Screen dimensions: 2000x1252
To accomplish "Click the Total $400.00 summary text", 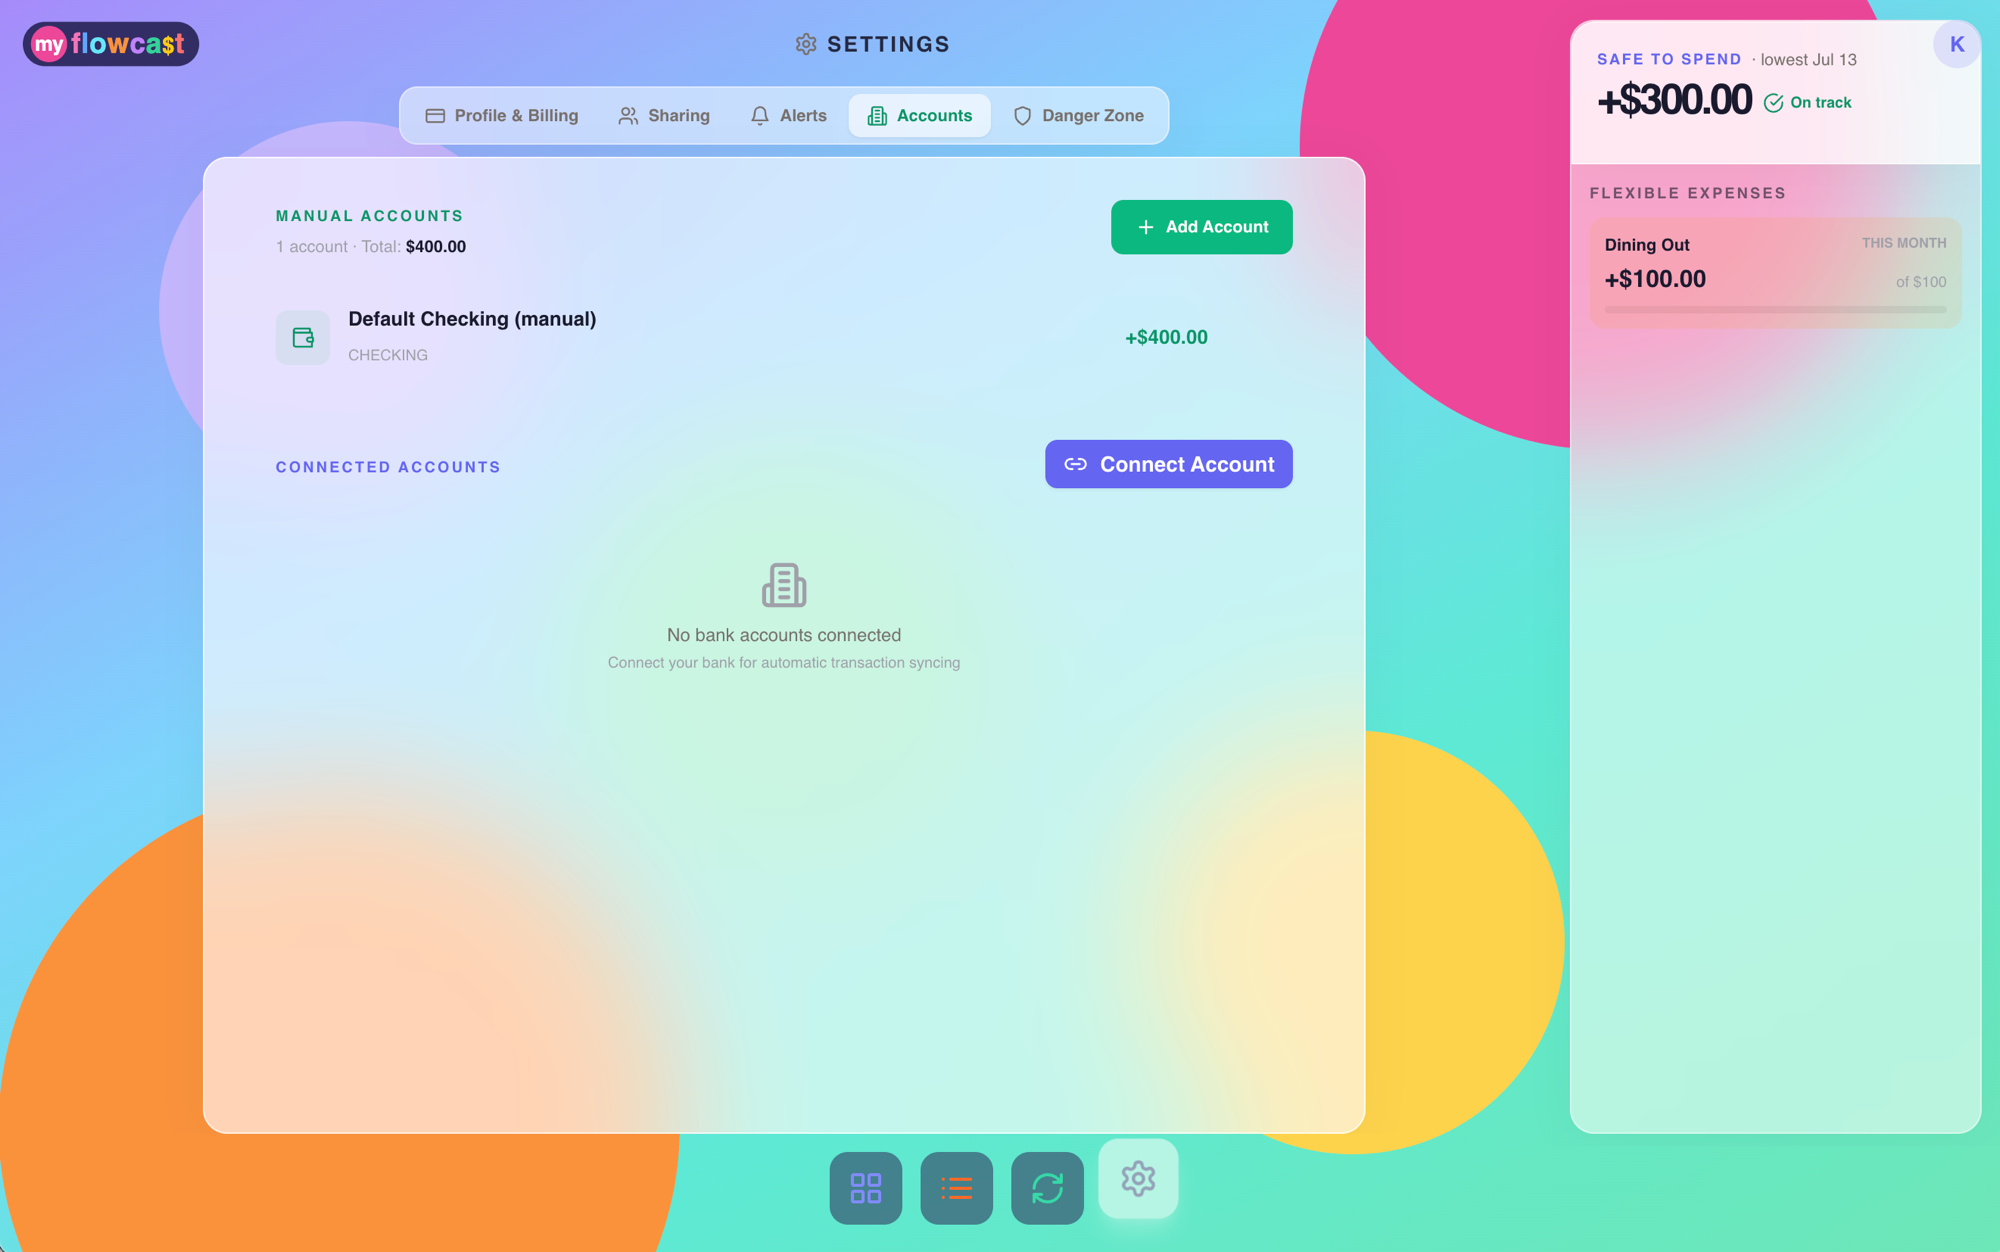I will (x=413, y=247).
